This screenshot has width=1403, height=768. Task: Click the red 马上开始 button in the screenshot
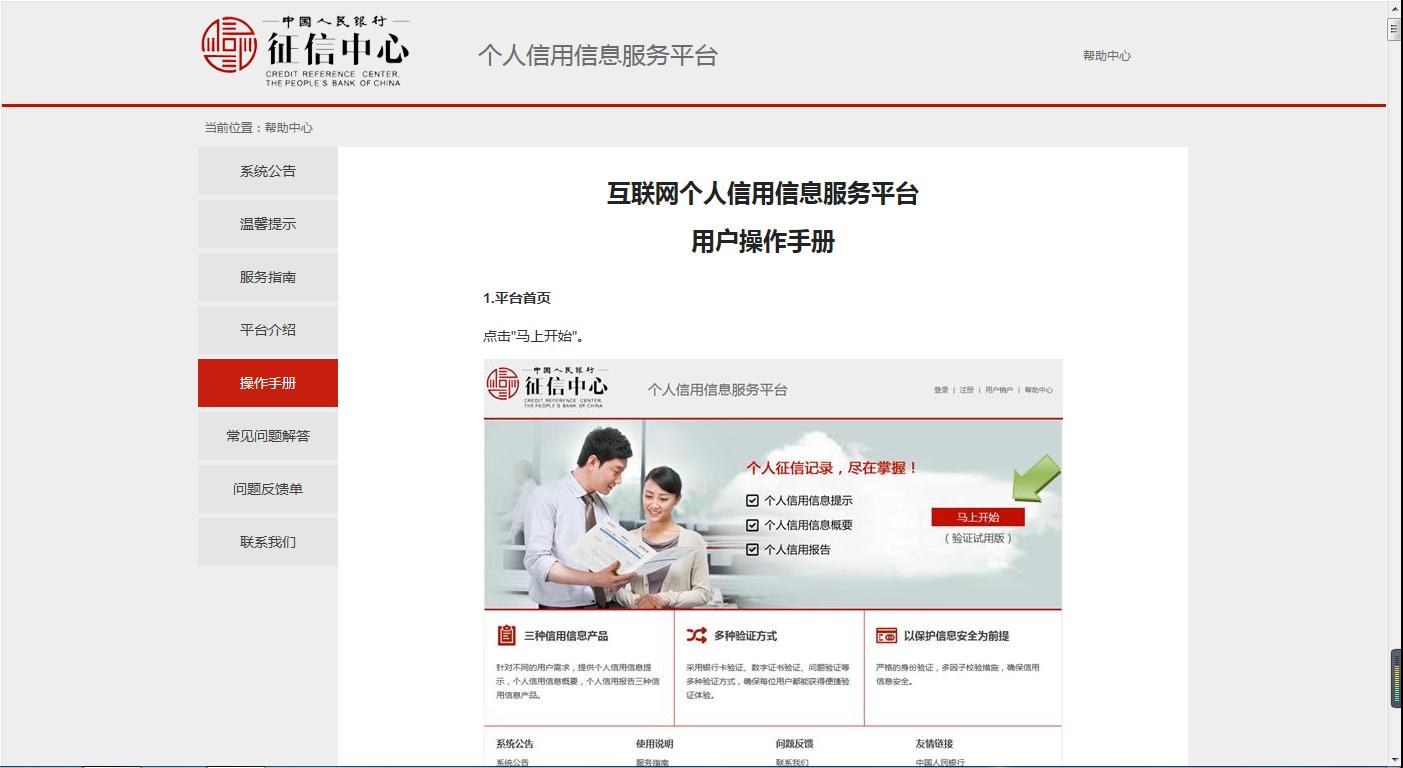pos(977,517)
